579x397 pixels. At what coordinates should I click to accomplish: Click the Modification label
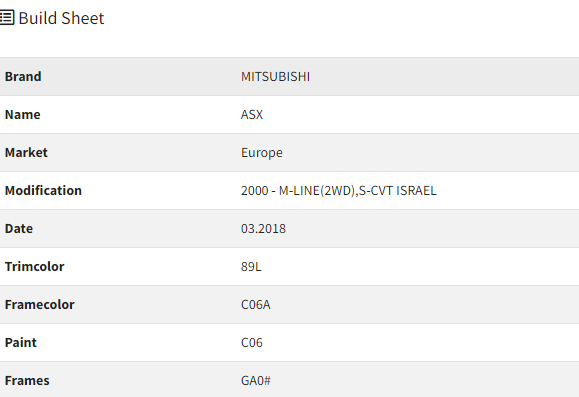43,191
